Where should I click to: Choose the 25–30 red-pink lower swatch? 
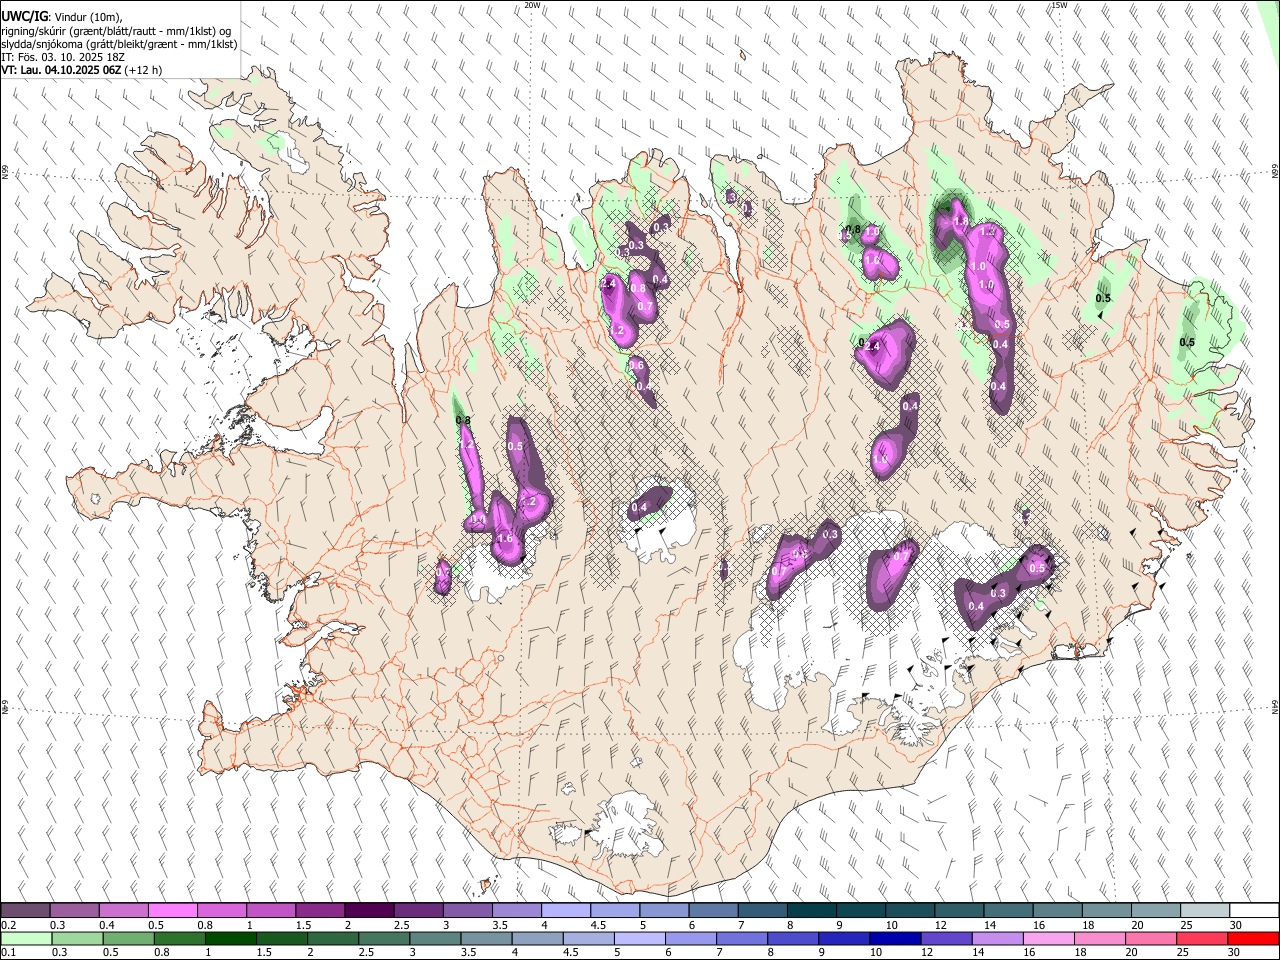[1200, 938]
